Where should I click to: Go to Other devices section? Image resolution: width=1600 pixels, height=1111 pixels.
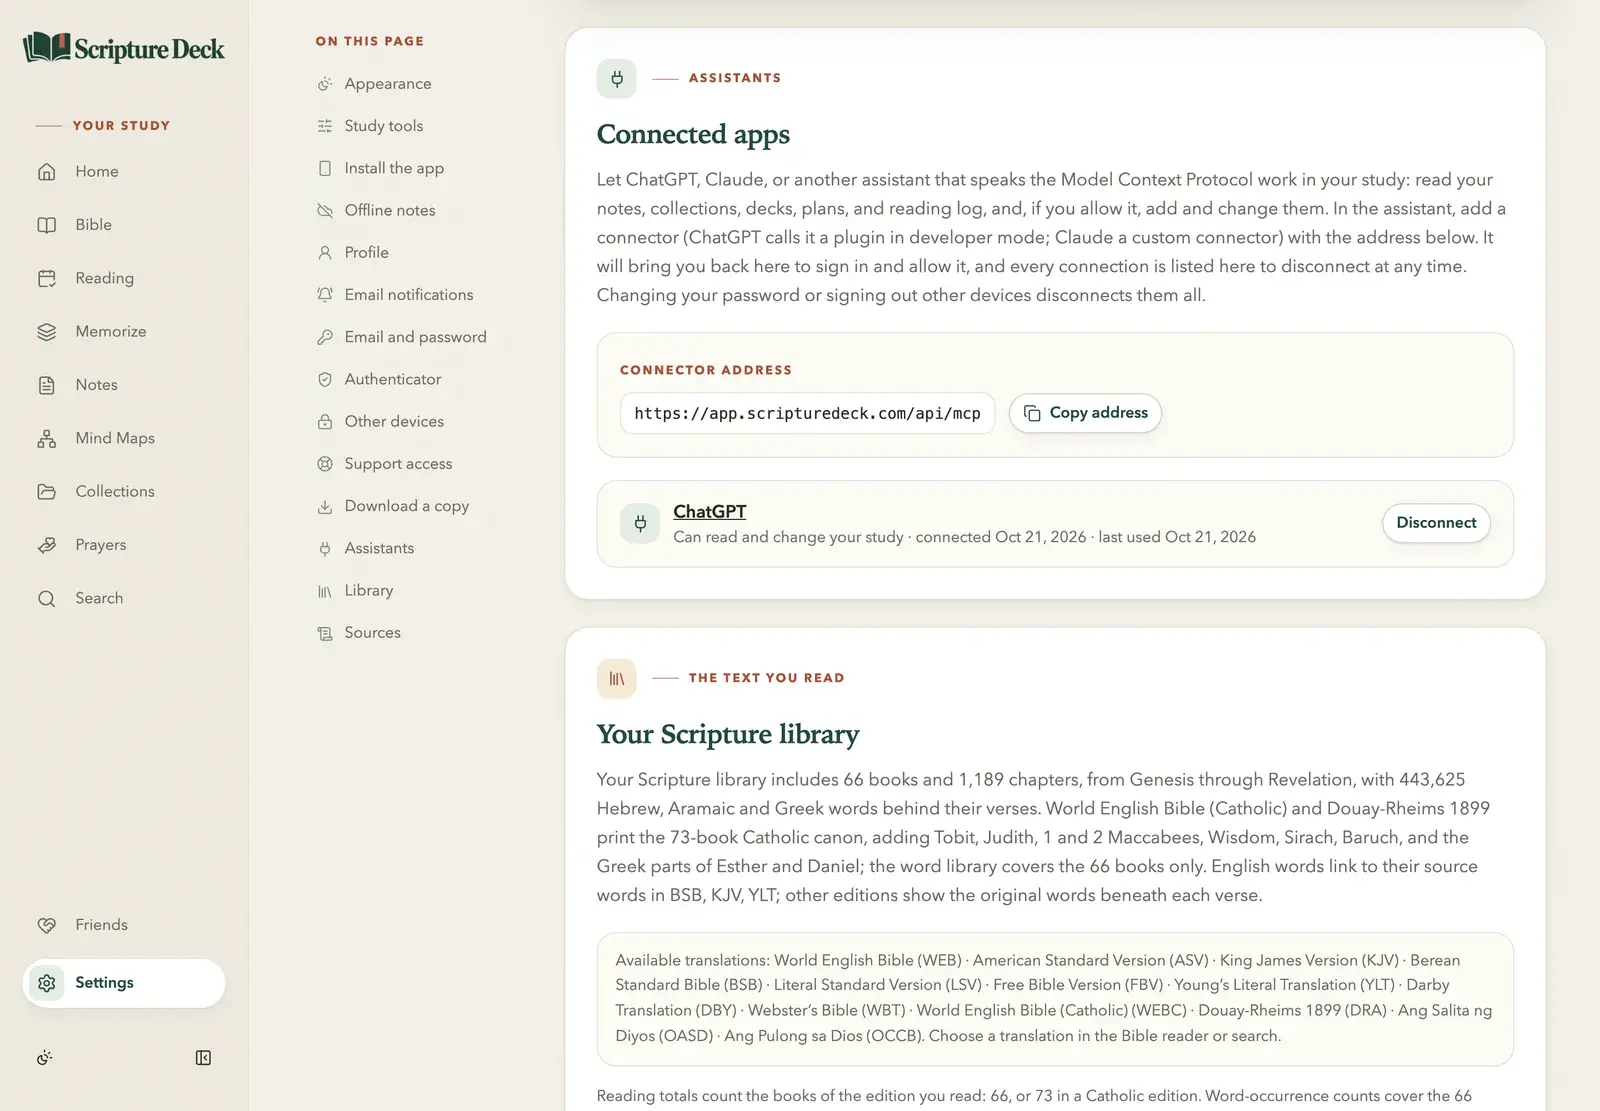tap(394, 422)
